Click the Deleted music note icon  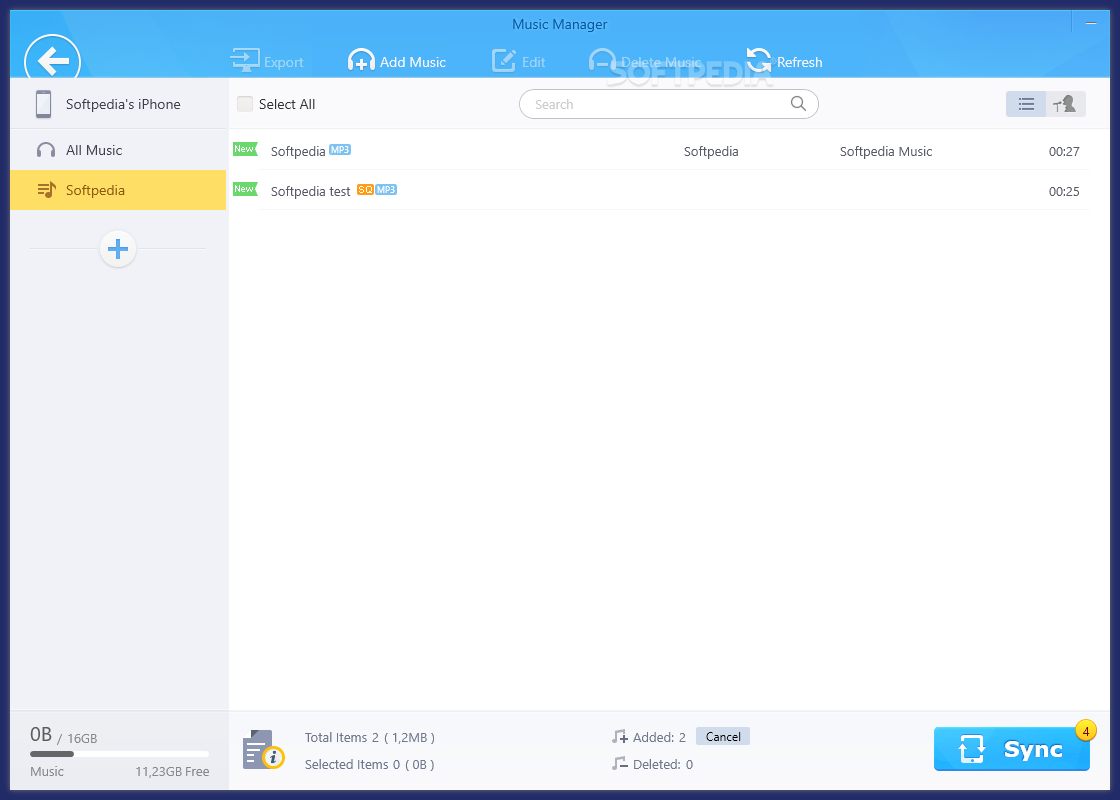[x=619, y=764]
